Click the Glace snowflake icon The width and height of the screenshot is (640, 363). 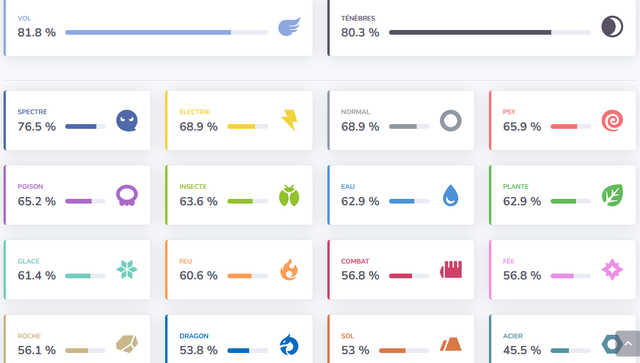(127, 269)
